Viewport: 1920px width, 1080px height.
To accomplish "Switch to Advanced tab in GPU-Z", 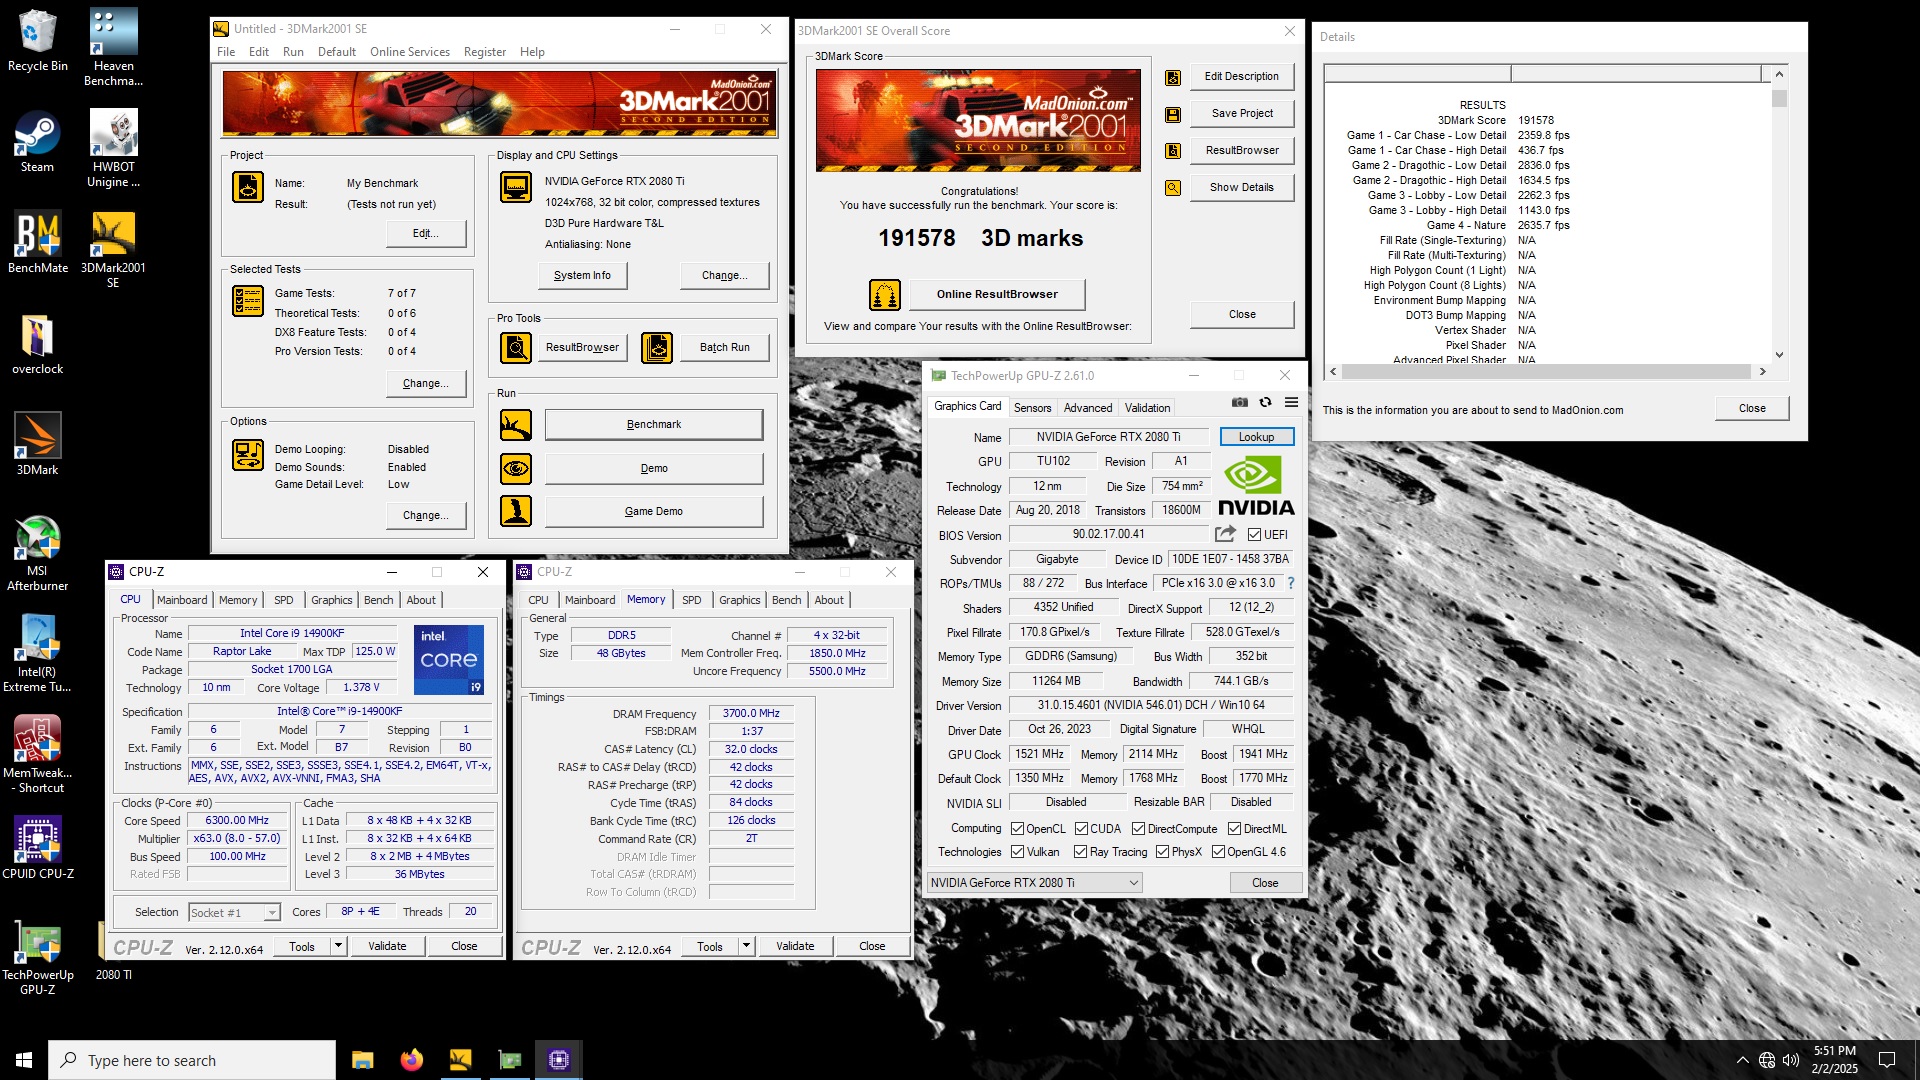I will tap(1087, 408).
